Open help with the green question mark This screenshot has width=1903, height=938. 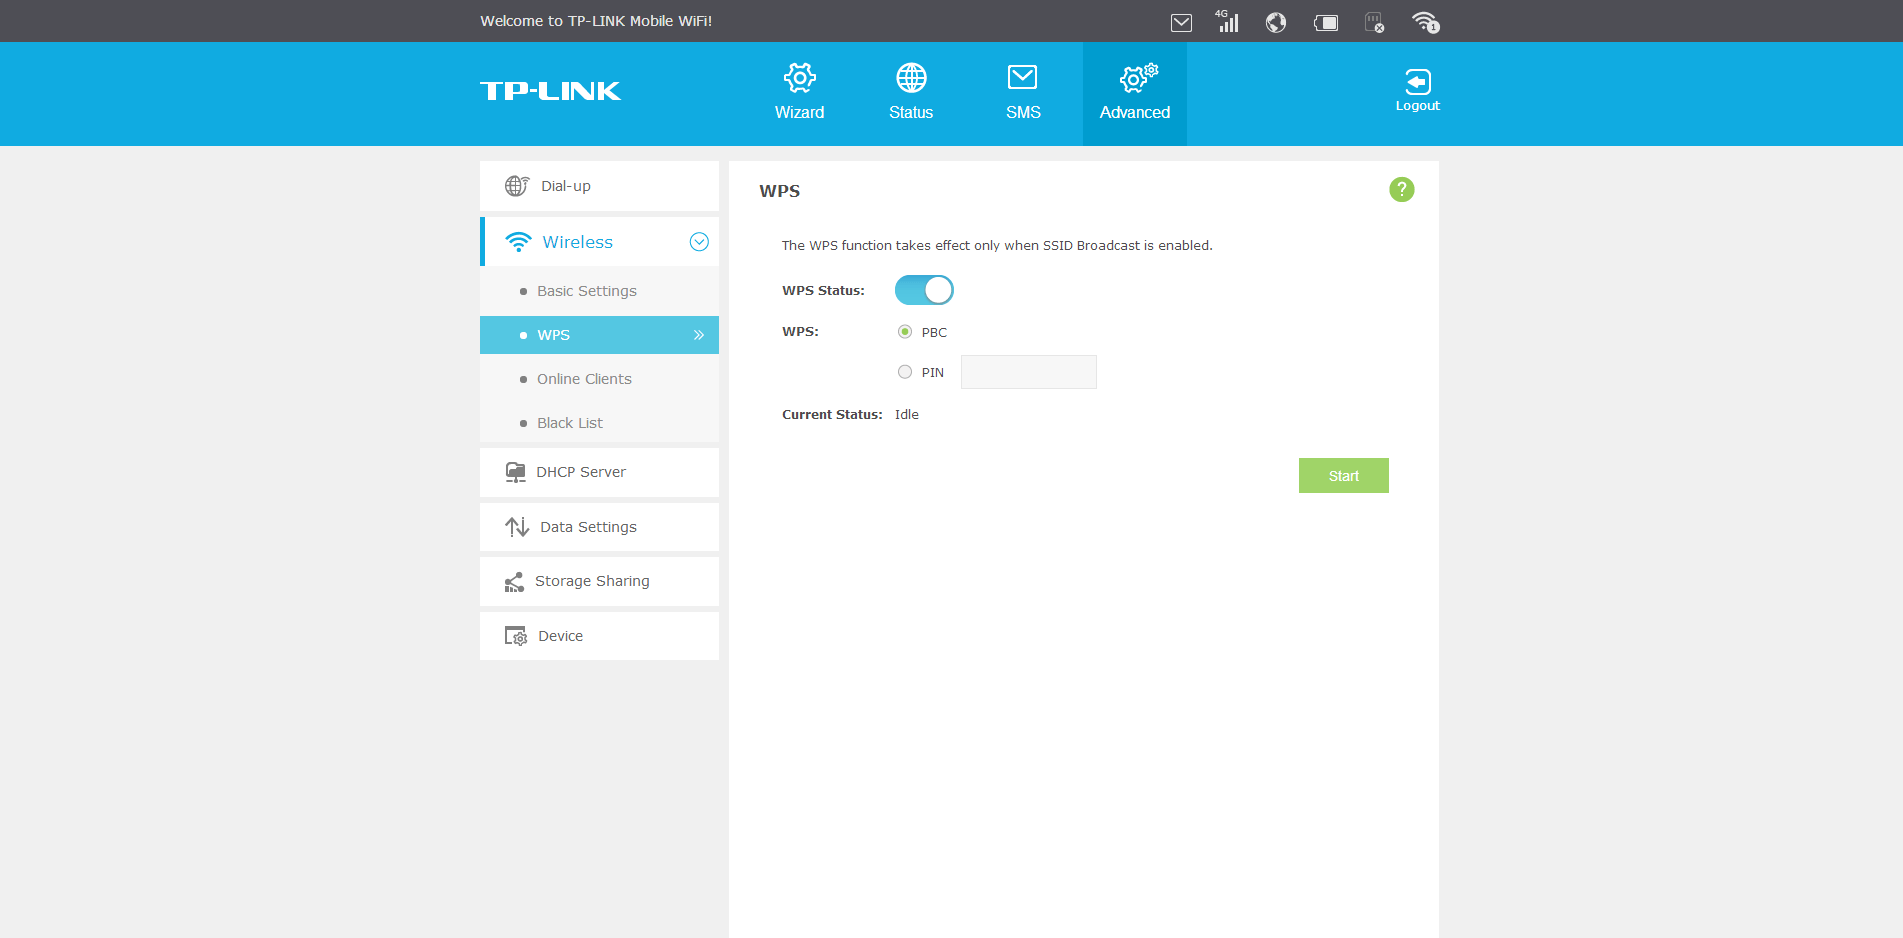[1401, 189]
